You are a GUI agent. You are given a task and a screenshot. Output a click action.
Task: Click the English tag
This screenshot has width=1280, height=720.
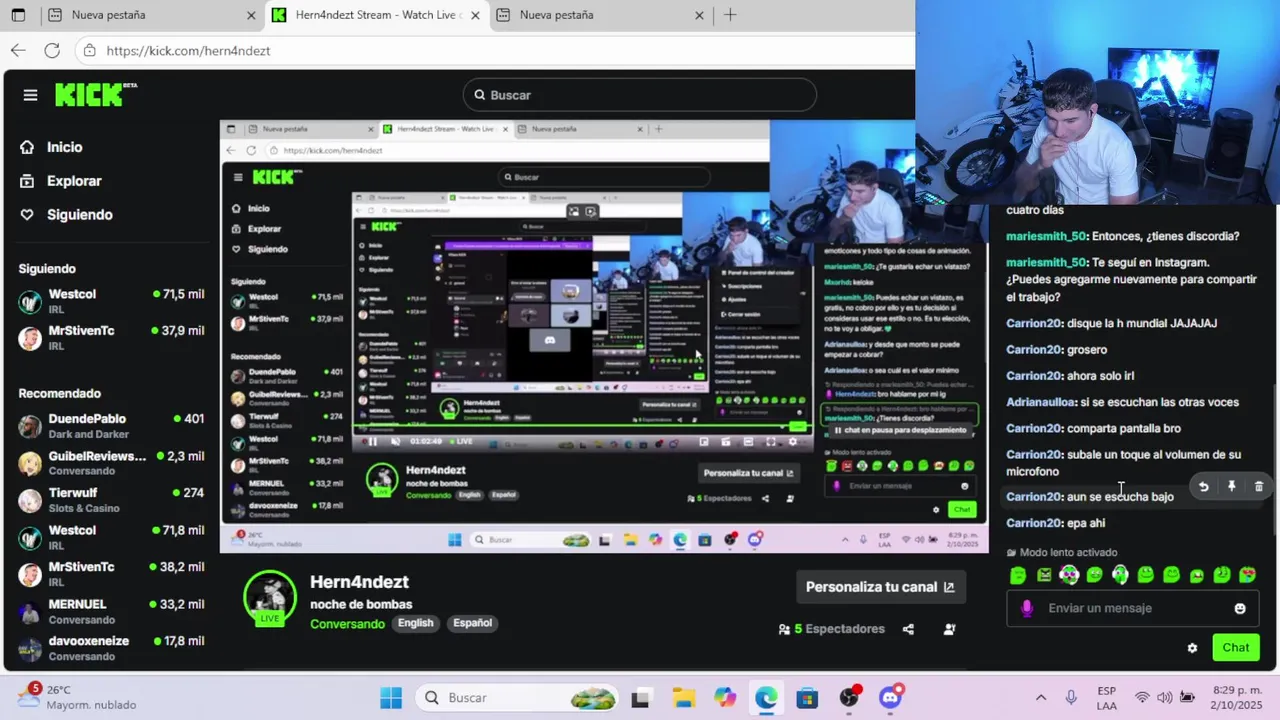(415, 623)
